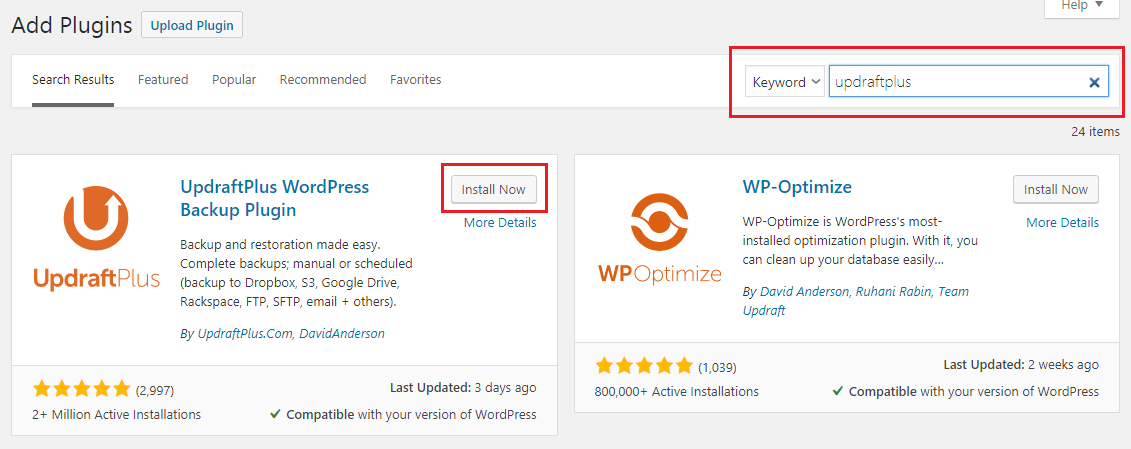Open the Featured plugins tab
This screenshot has width=1131, height=449.
(x=163, y=79)
